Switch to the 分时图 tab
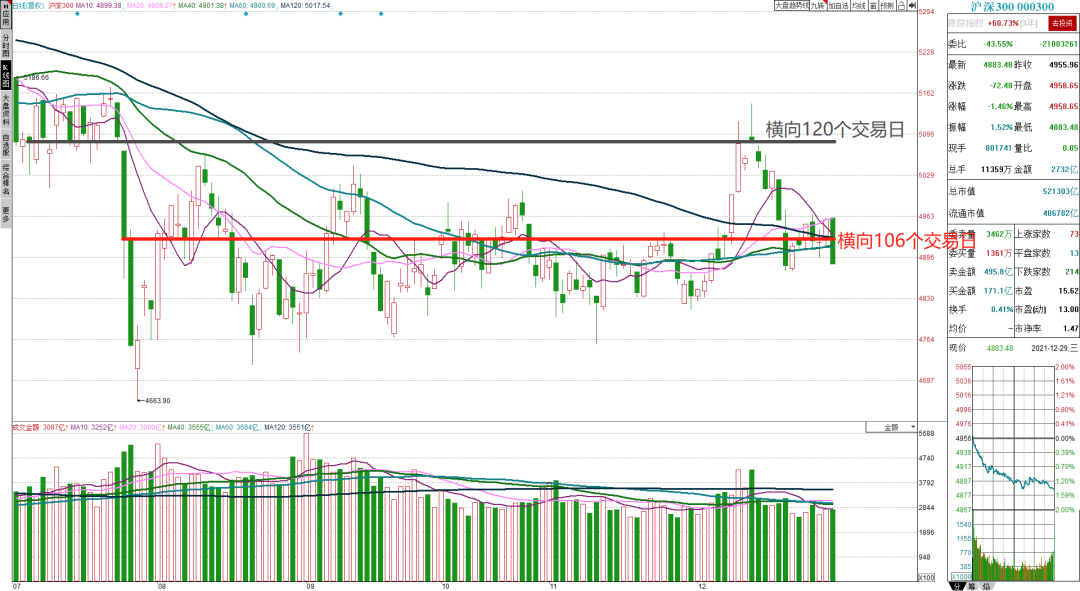This screenshot has width=1080, height=591. tap(6, 45)
